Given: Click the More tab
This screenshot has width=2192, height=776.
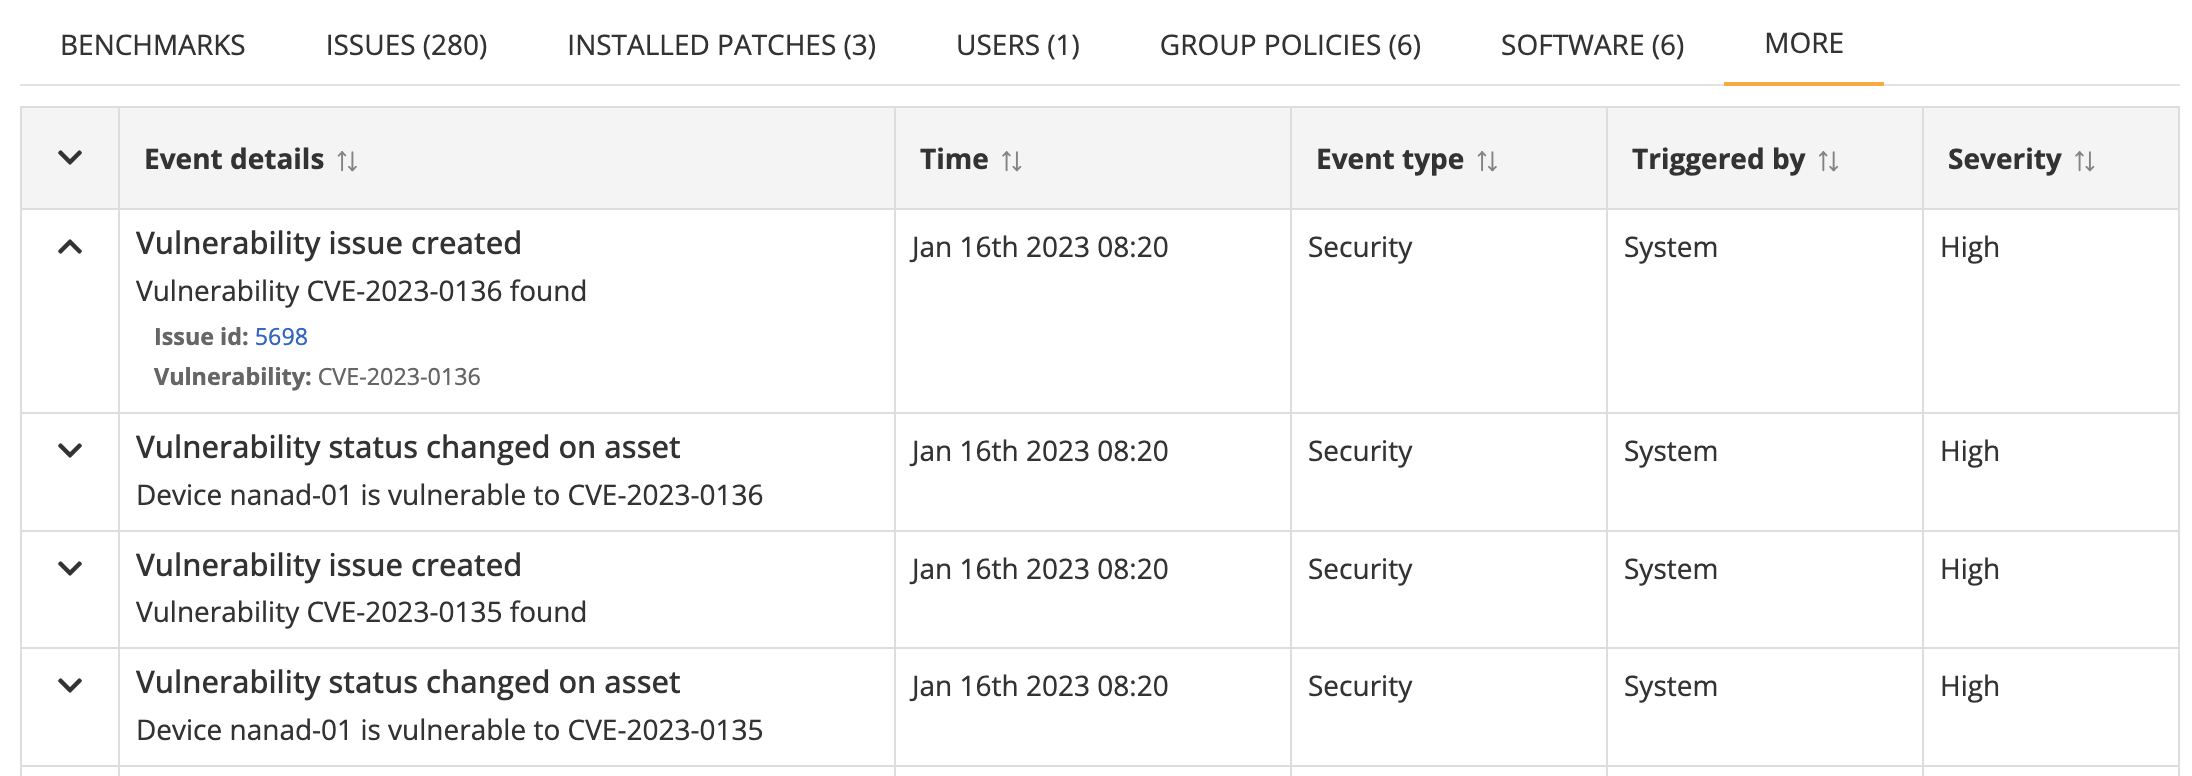Looking at the screenshot, I should 1803,43.
